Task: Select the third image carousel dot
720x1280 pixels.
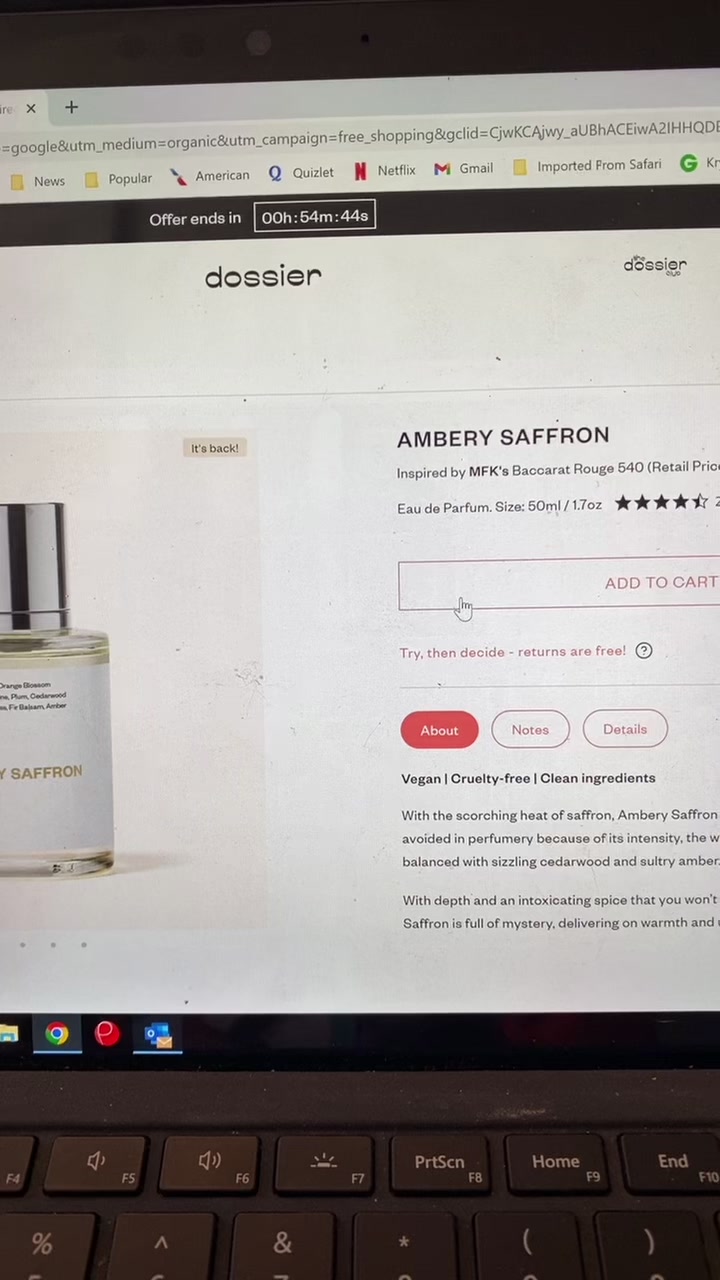Action: (x=84, y=945)
